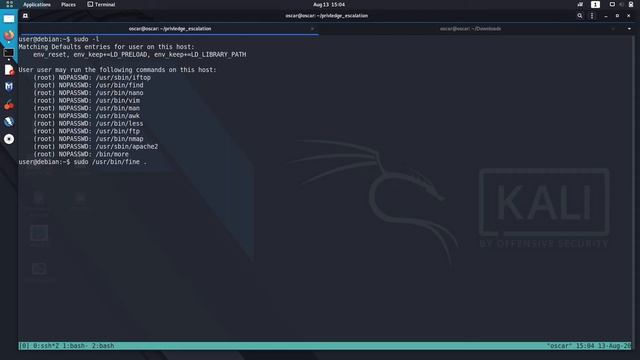Close the ~/Downloads tab

[x=613, y=29]
